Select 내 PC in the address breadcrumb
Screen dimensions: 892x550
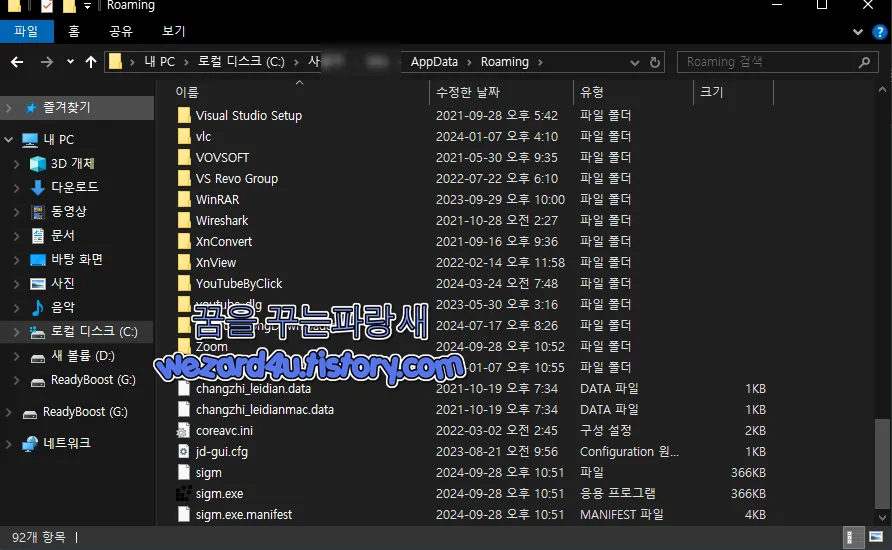coord(159,61)
